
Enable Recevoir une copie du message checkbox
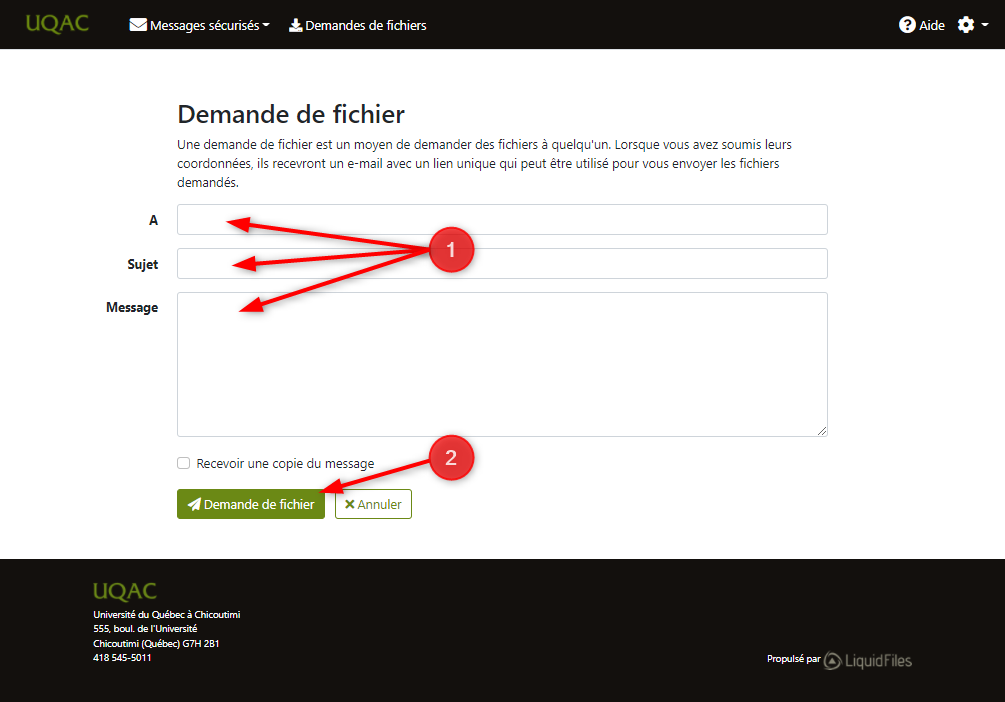tap(183, 463)
